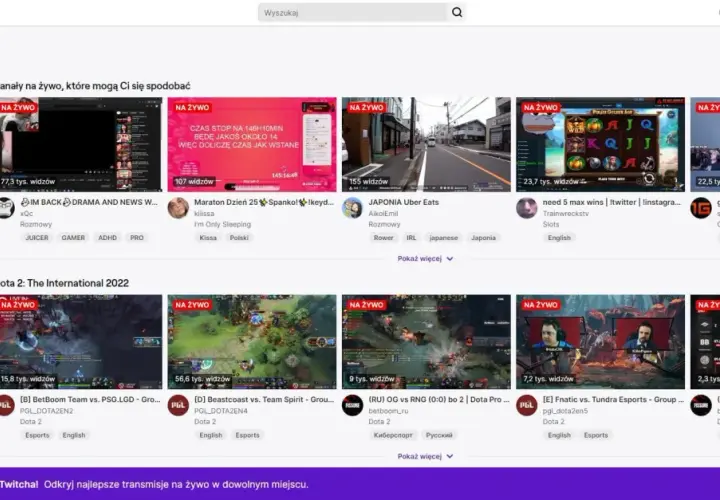Screen dimensions: 720x500
Task: Open Dota 2 category under PGL_DOTA2EN4
Action: 205,421
